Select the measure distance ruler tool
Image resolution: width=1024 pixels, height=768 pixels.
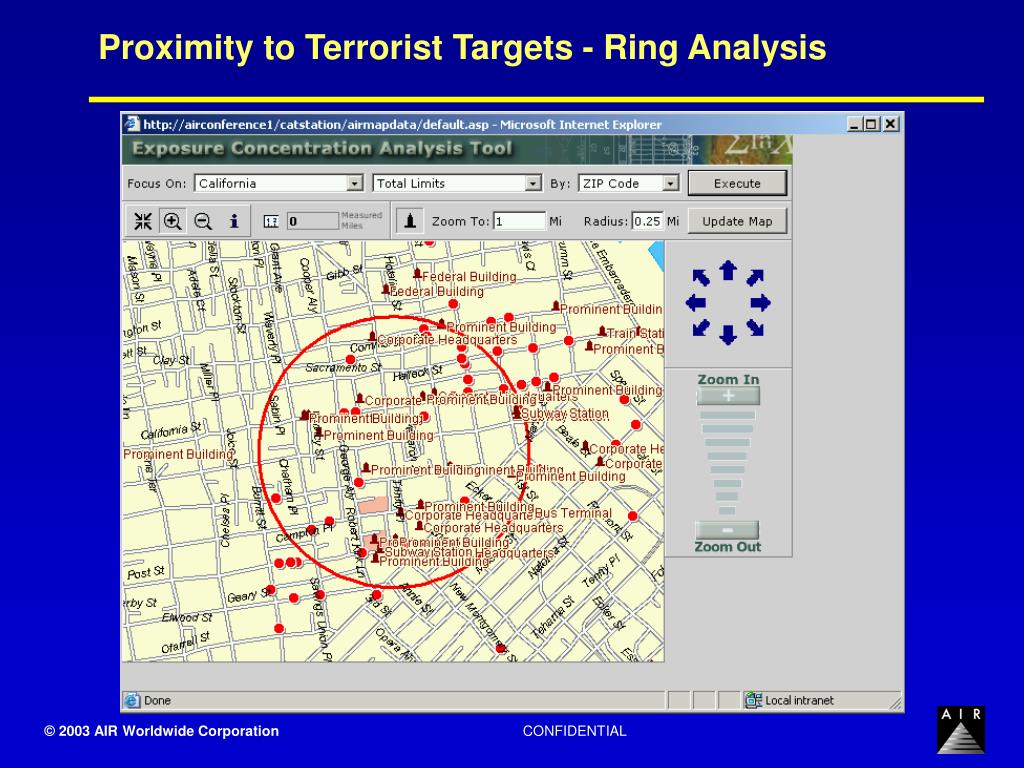coord(271,221)
